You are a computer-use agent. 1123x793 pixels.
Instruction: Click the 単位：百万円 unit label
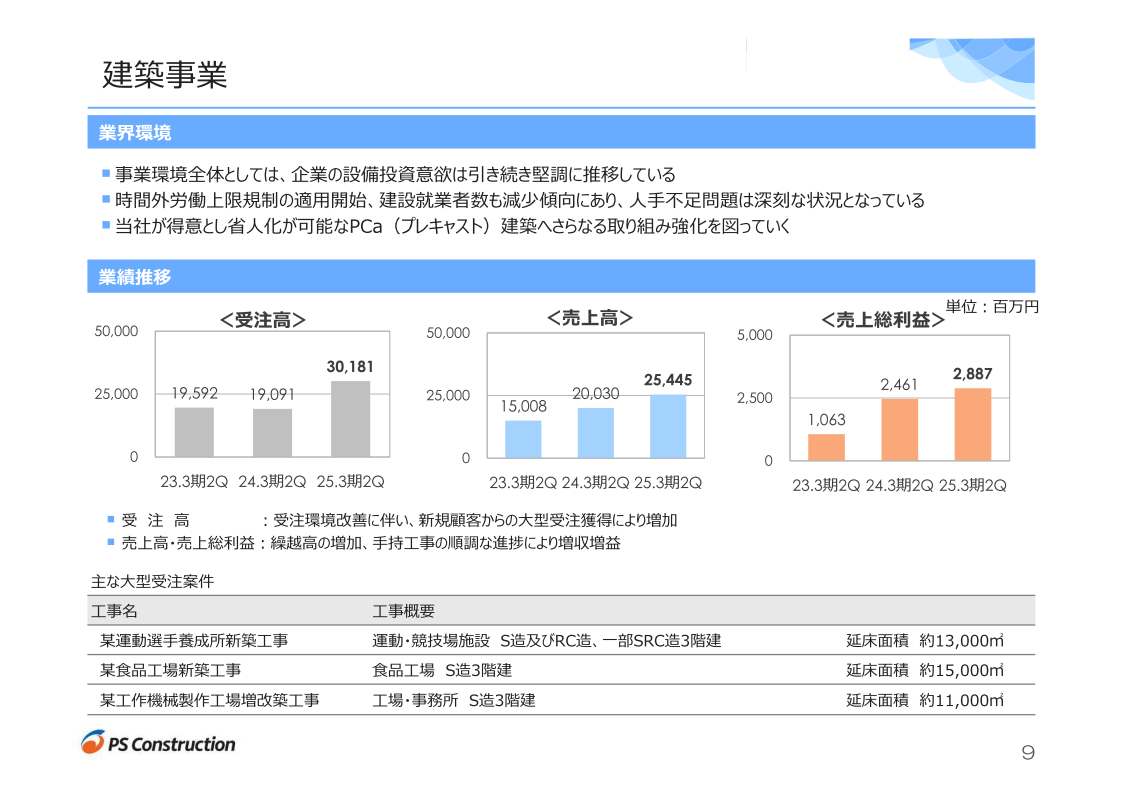992,307
